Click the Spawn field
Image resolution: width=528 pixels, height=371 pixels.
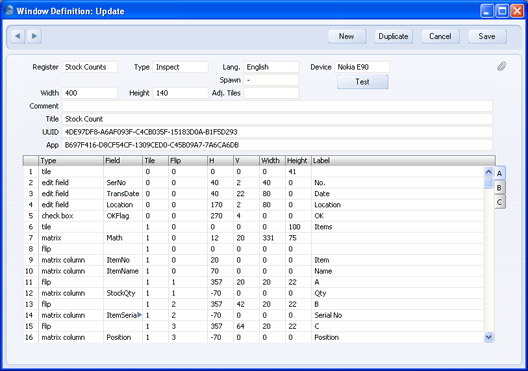pyautogui.click(x=271, y=80)
